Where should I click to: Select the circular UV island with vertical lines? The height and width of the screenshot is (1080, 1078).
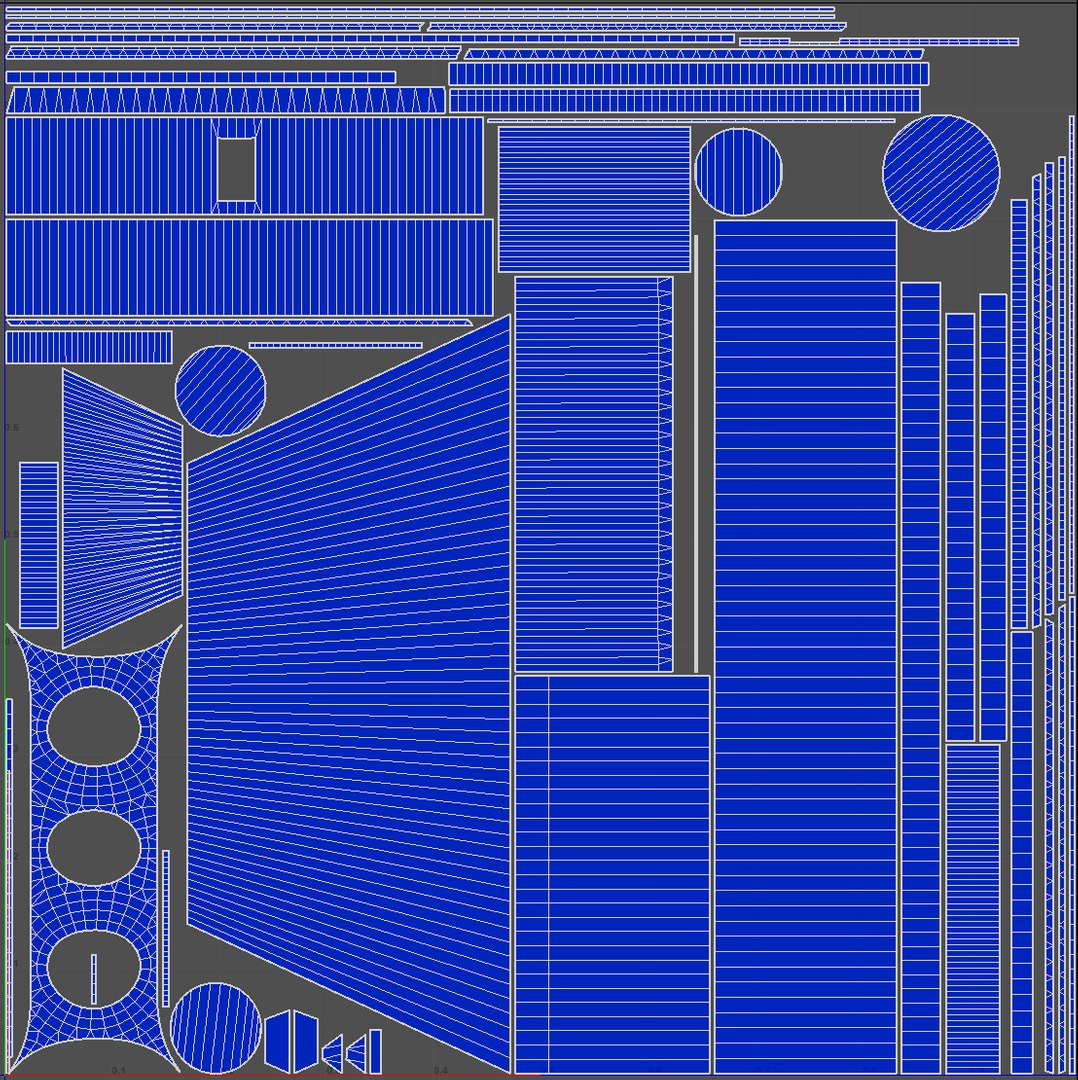[738, 172]
